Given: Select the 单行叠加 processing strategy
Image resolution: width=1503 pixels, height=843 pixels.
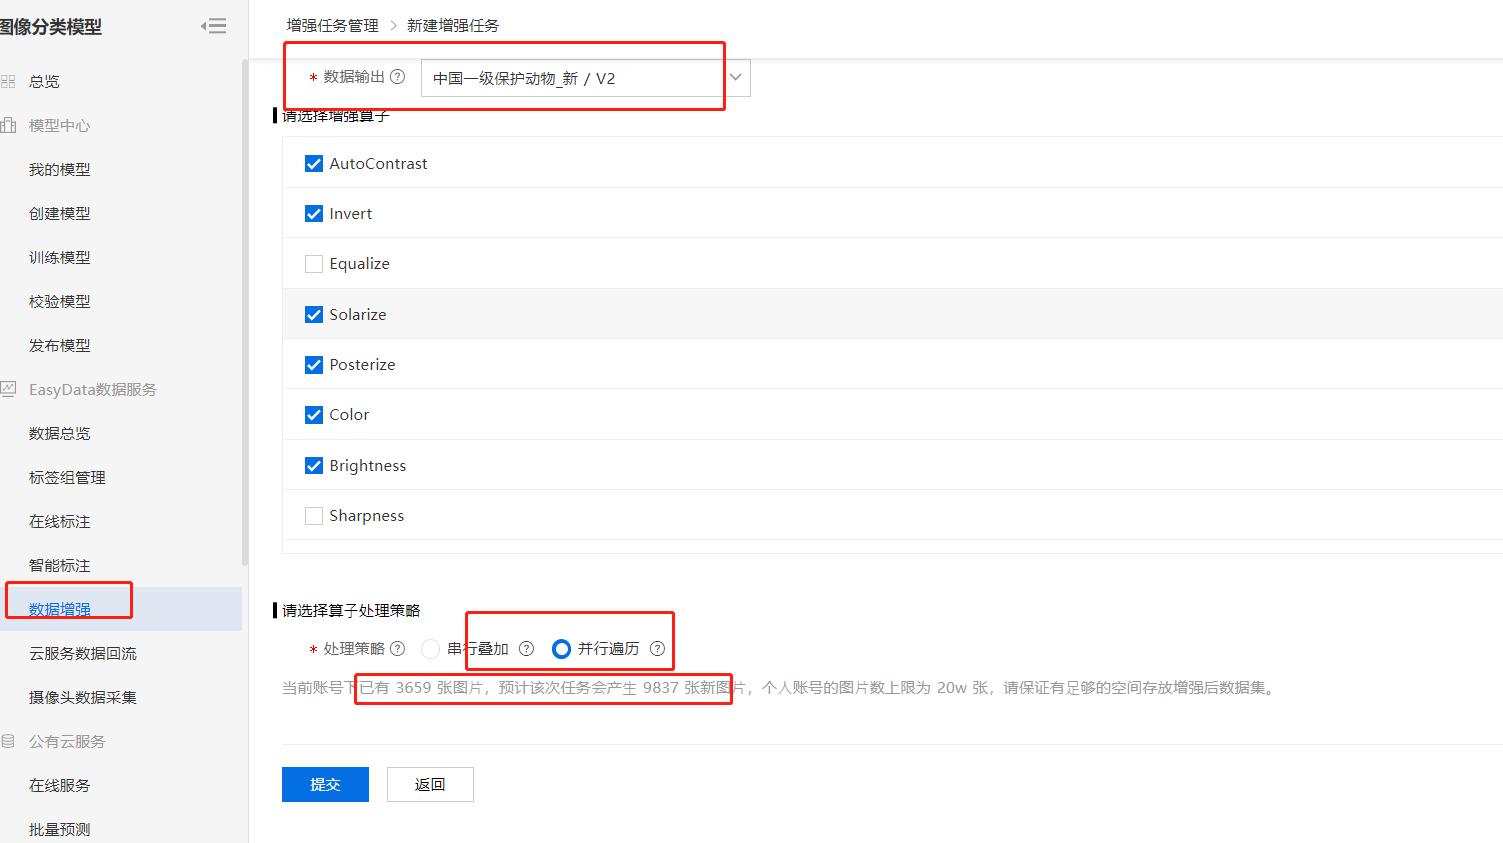Looking at the screenshot, I should 430,648.
